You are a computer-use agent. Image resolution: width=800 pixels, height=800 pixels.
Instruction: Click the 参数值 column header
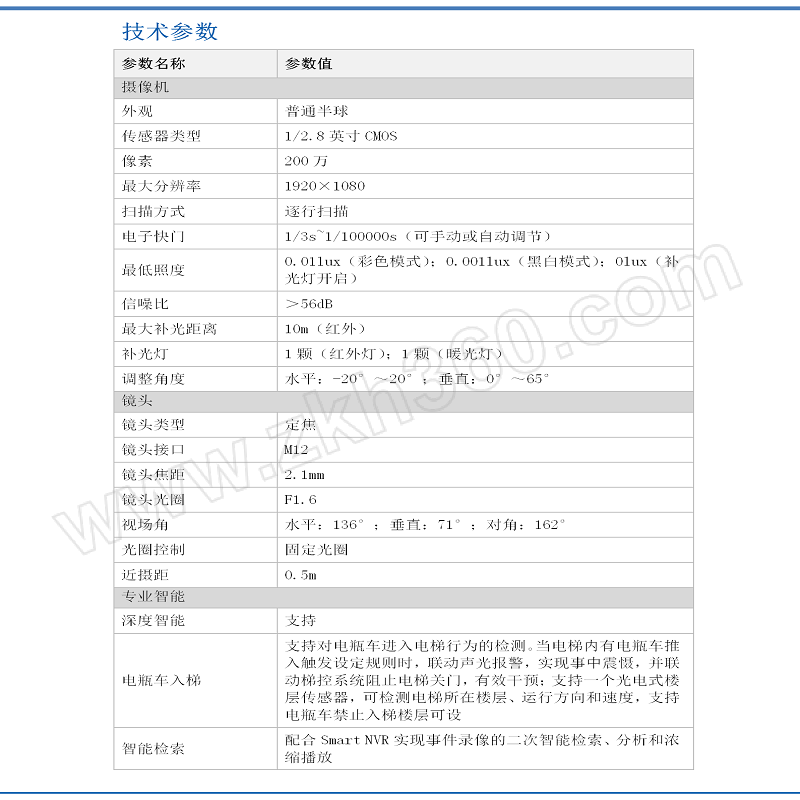[x=309, y=64]
